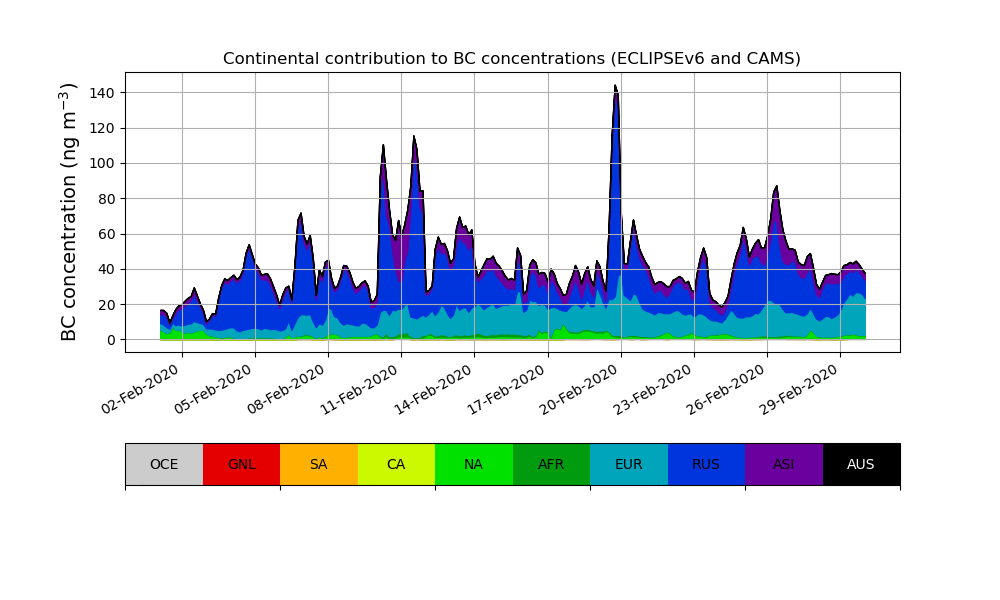Click the dark green AFR swatch
Screen dimensions: 1000x600
pos(551,464)
